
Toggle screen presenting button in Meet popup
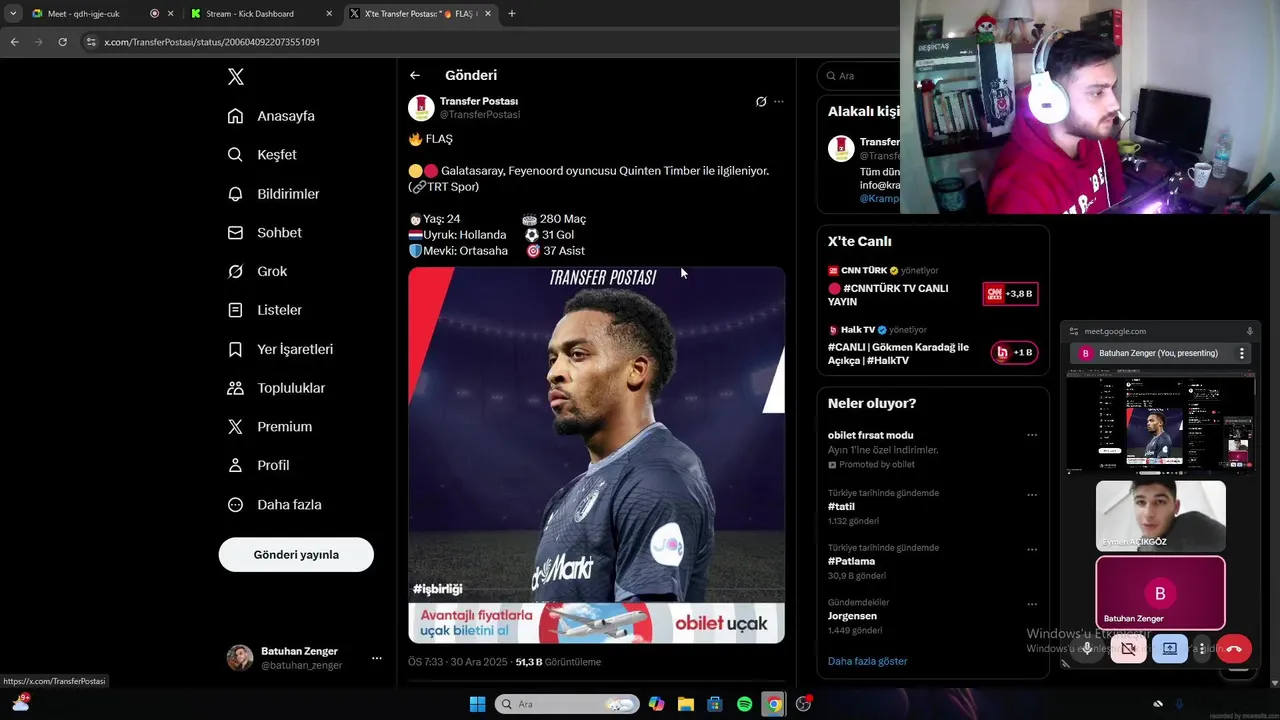[1170, 649]
